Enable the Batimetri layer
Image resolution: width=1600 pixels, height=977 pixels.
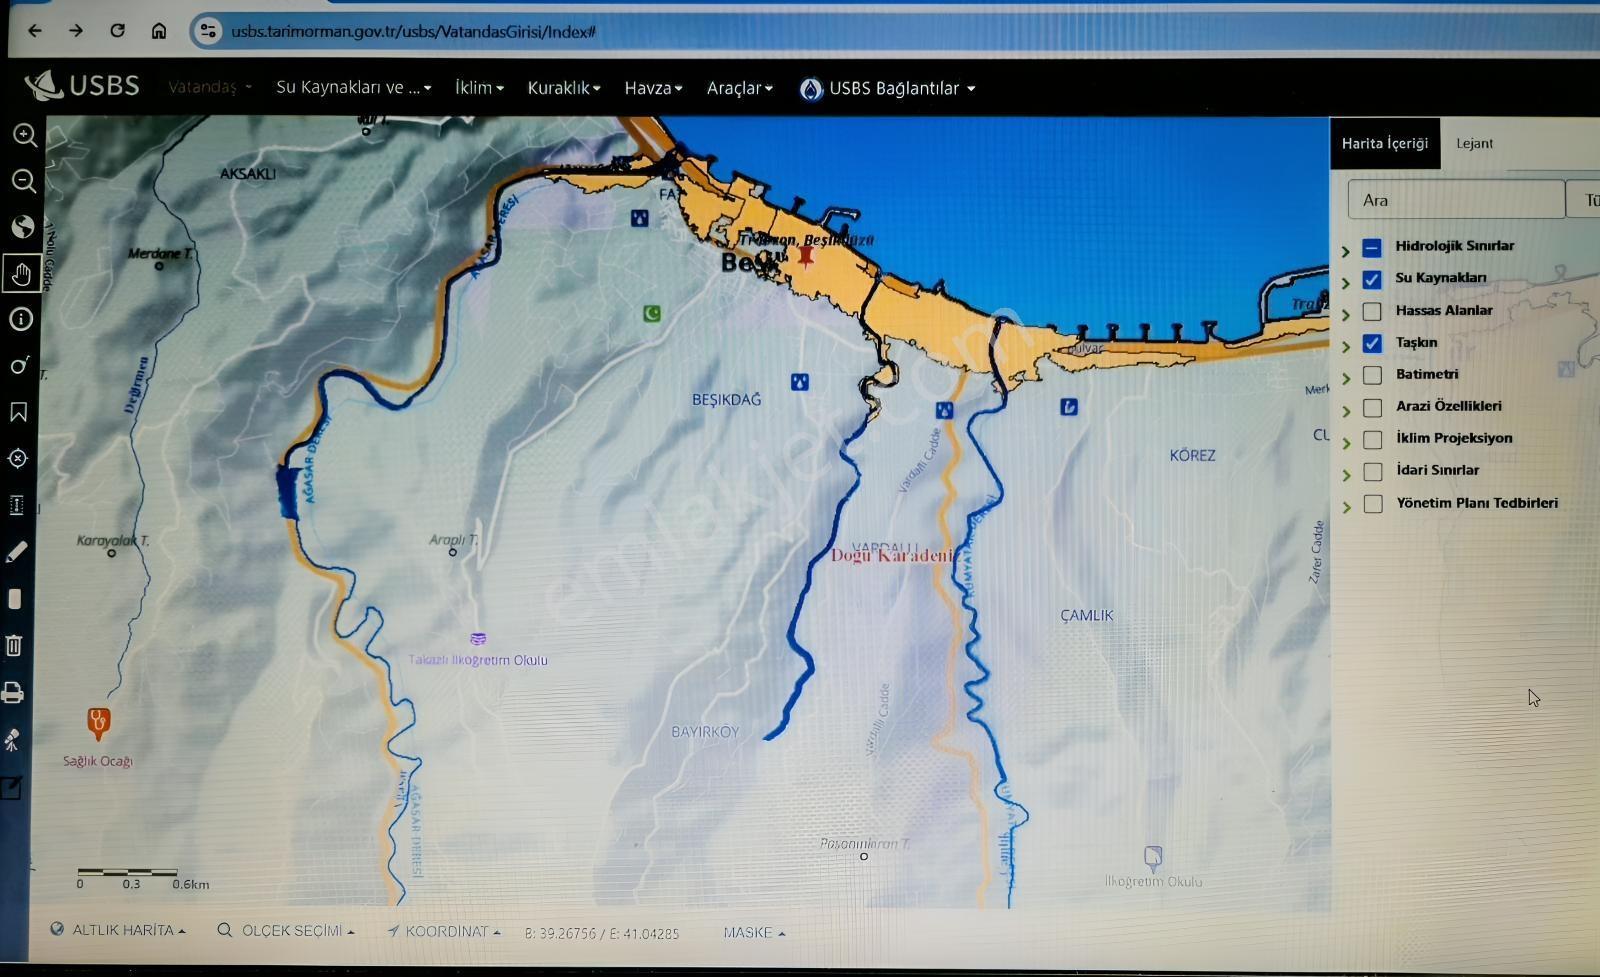click(x=1372, y=375)
